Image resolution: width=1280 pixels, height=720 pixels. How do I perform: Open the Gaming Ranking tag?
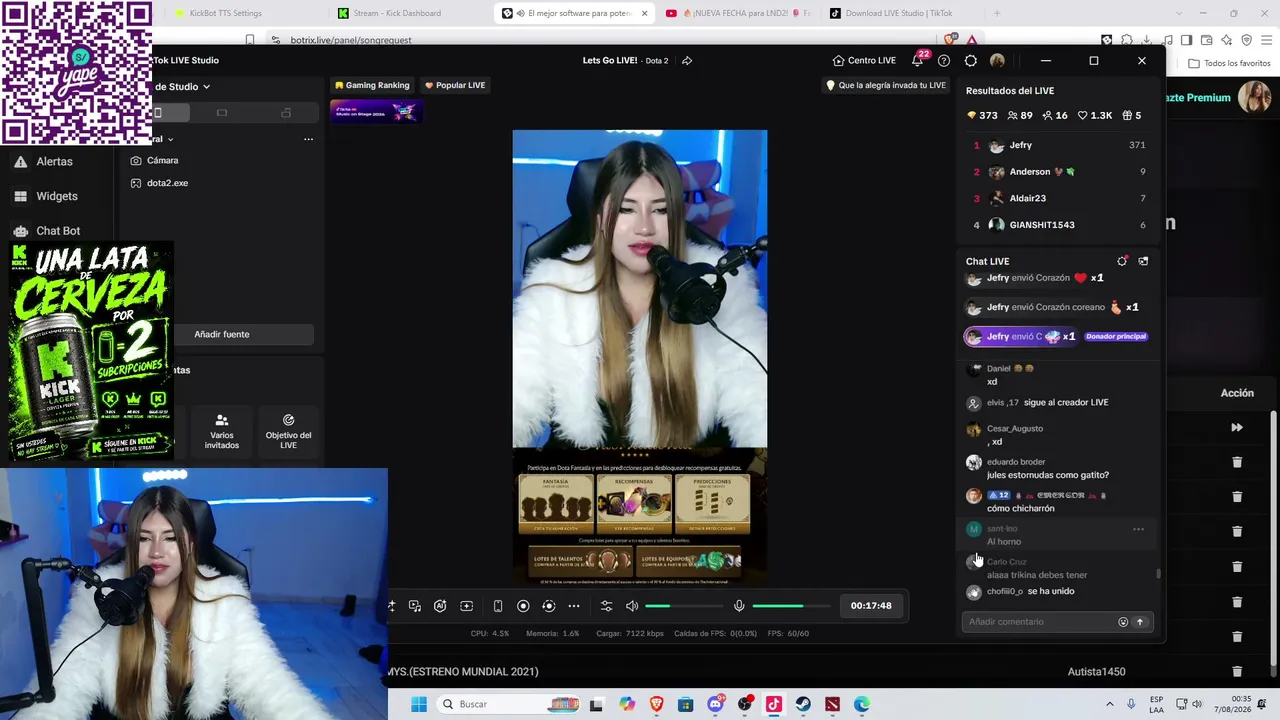pos(372,85)
